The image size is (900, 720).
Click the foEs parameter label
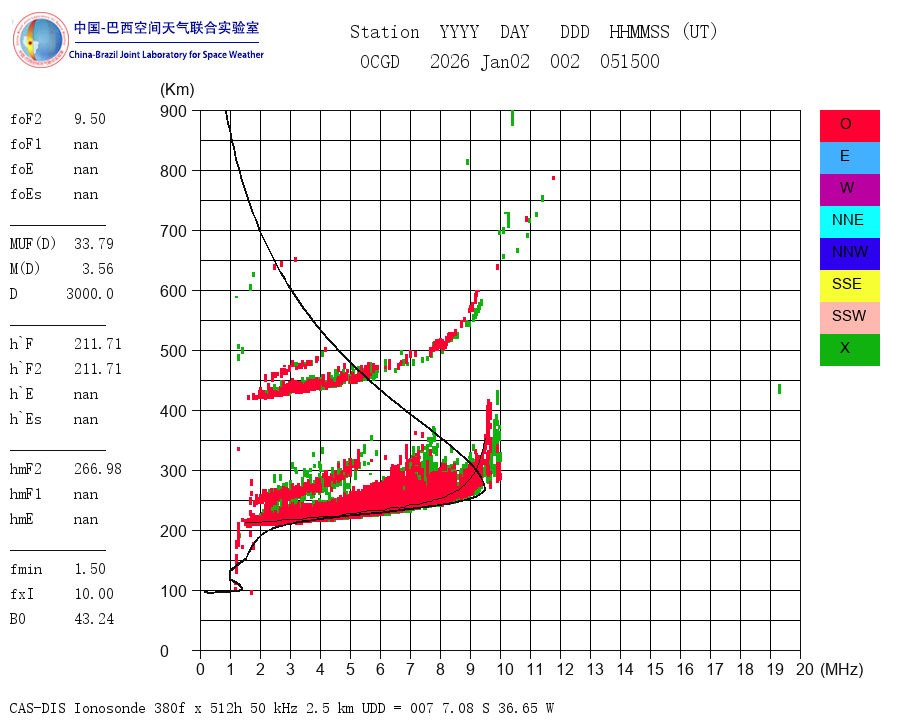(x=26, y=194)
